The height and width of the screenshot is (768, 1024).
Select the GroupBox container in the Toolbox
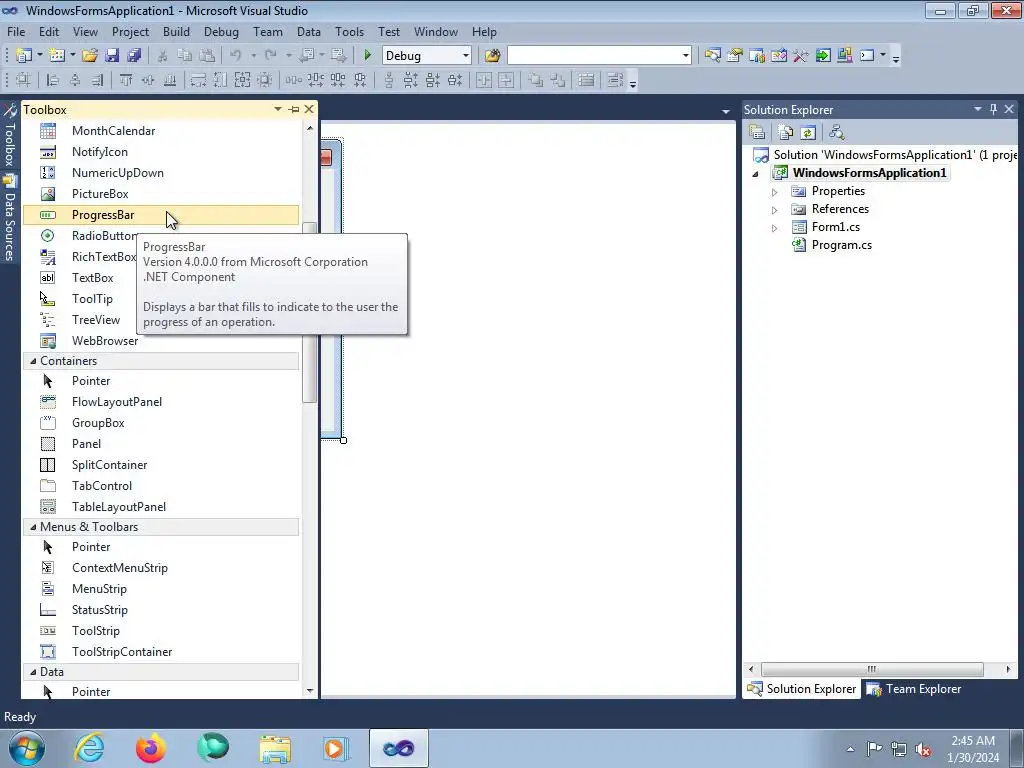point(161,423)
